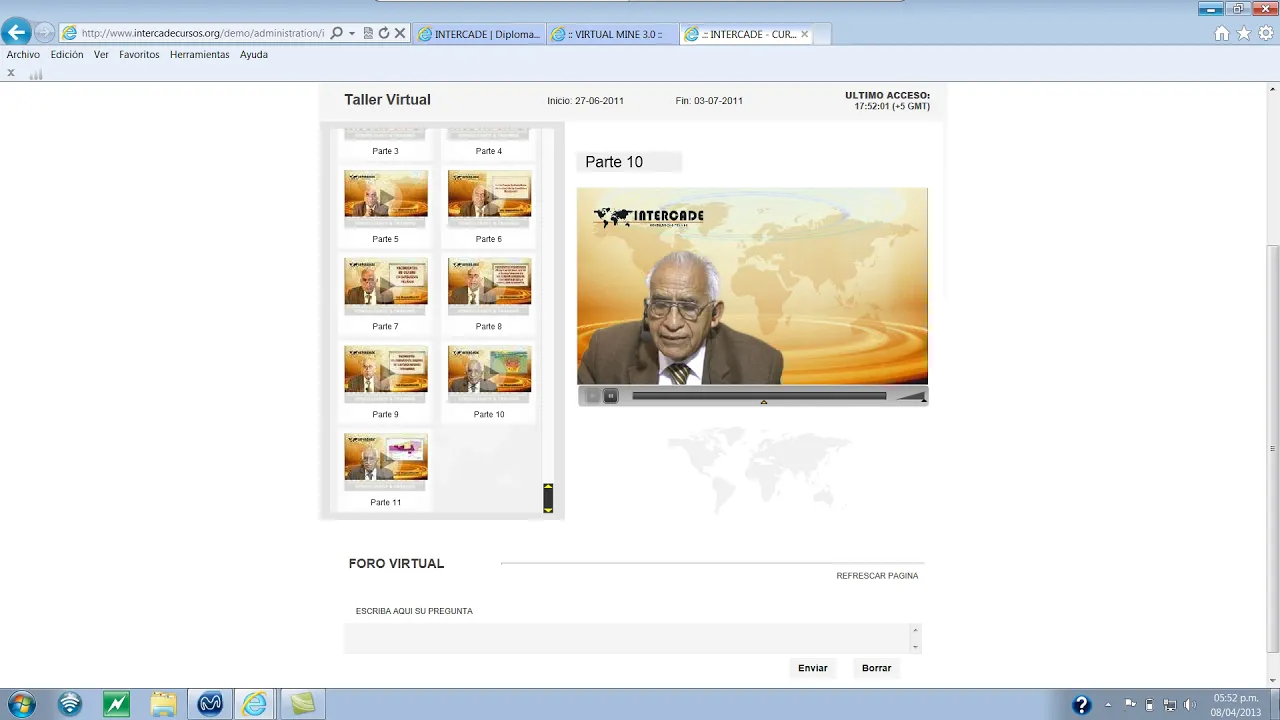Click the Parte 10 video frame
Screen dimensions: 1280x720
tap(752, 286)
